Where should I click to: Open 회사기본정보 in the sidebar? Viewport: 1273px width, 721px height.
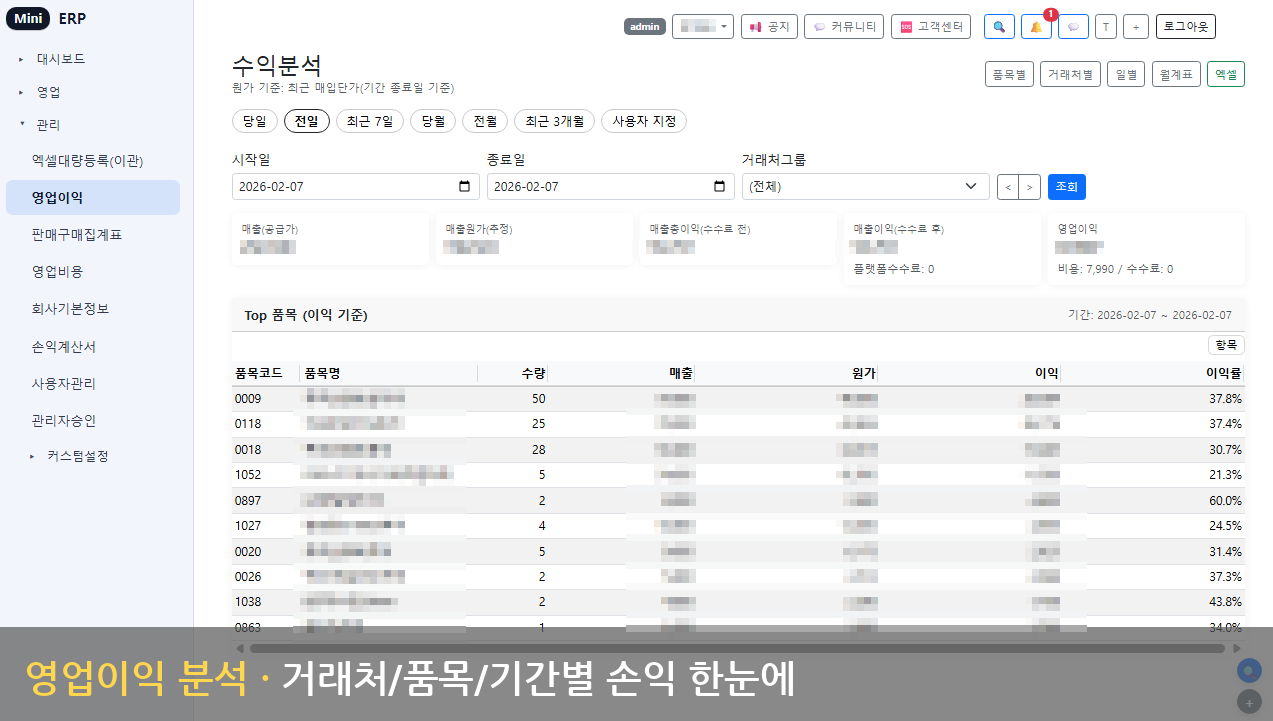[93, 309]
